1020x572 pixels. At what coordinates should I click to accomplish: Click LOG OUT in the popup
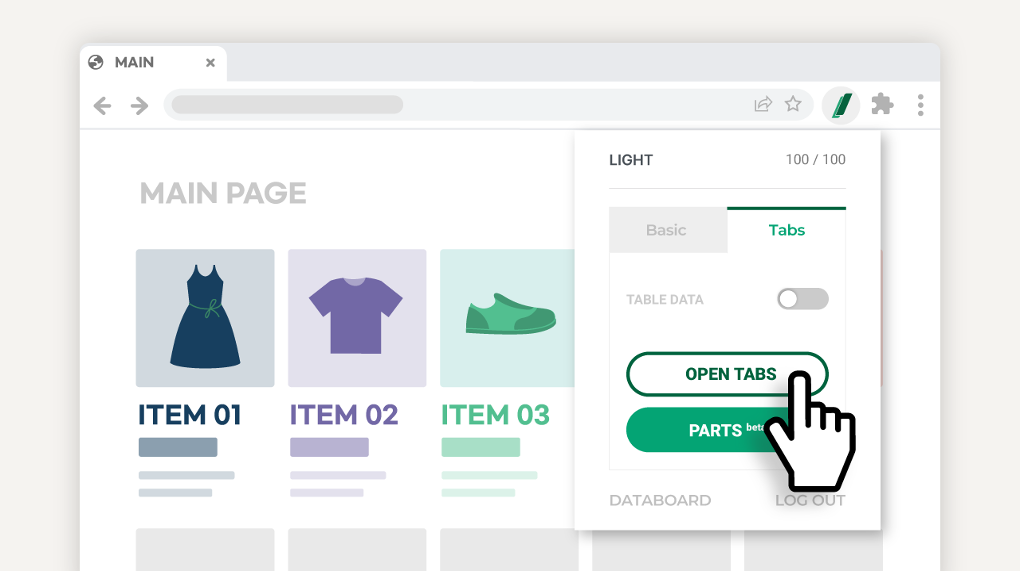point(810,500)
